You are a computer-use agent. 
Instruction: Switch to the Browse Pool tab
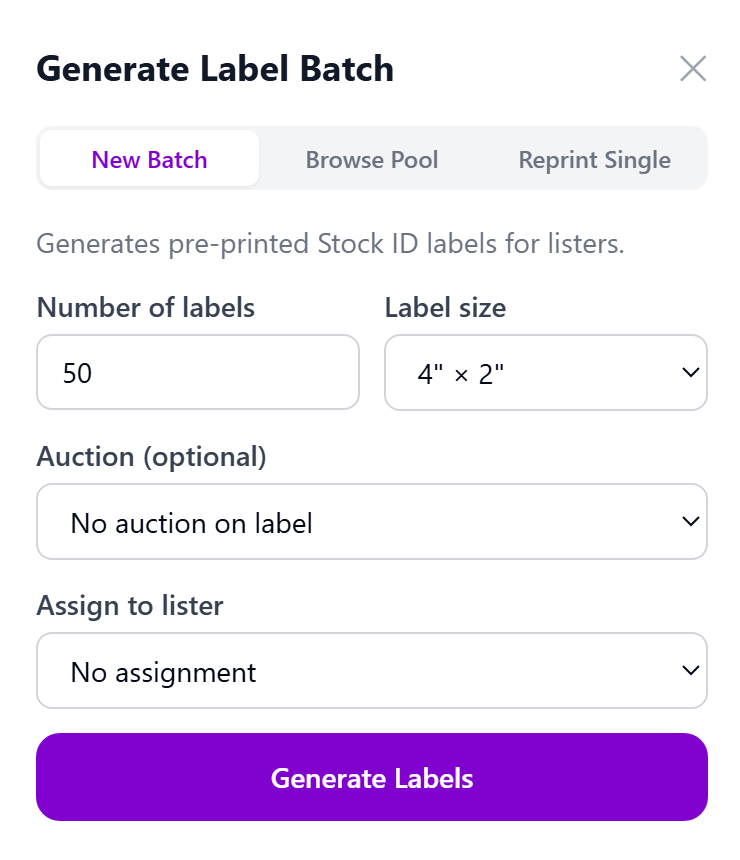point(372,159)
